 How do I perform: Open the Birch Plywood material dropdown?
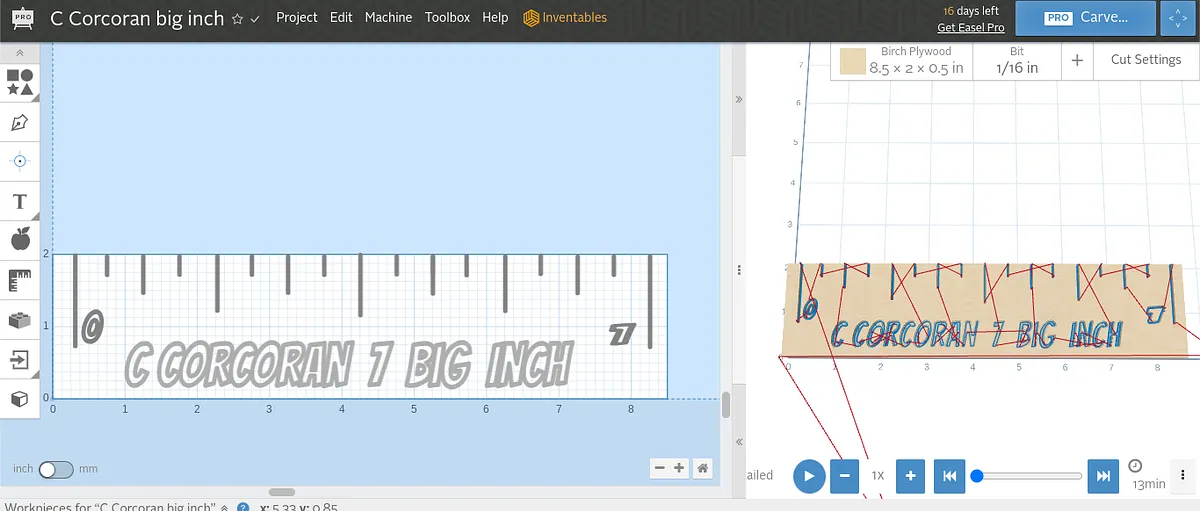[901, 60]
